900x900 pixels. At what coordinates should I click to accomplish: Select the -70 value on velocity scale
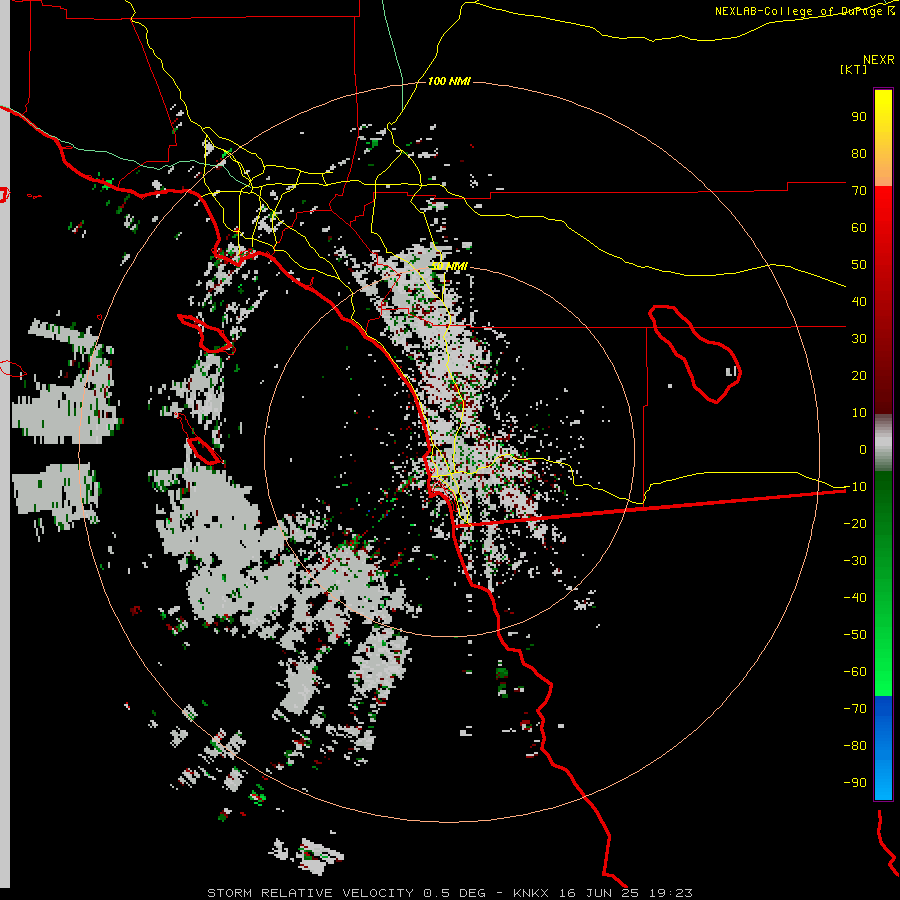point(855,709)
